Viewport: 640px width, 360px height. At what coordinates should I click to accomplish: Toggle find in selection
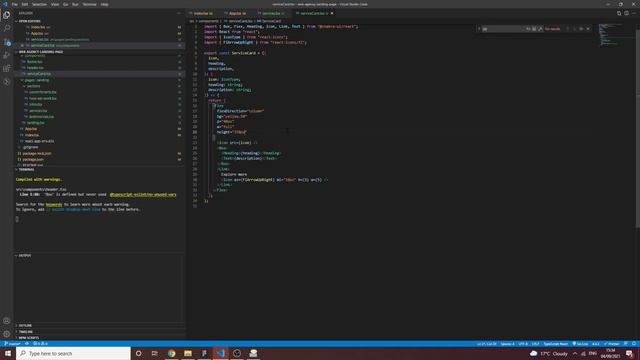pyautogui.click(x=581, y=29)
